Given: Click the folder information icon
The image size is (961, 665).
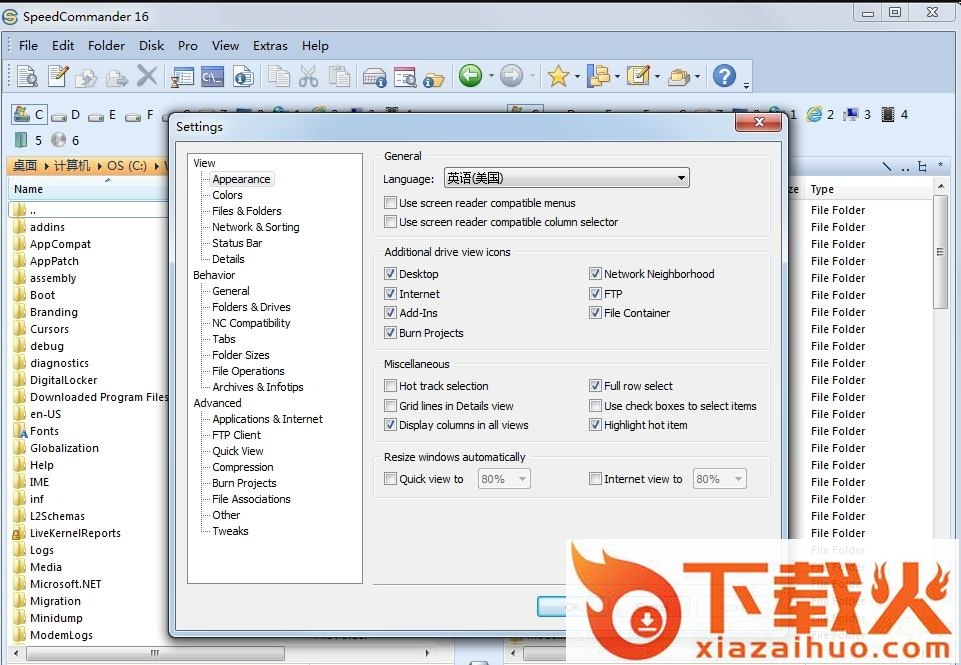Looking at the screenshot, I should pos(434,78).
